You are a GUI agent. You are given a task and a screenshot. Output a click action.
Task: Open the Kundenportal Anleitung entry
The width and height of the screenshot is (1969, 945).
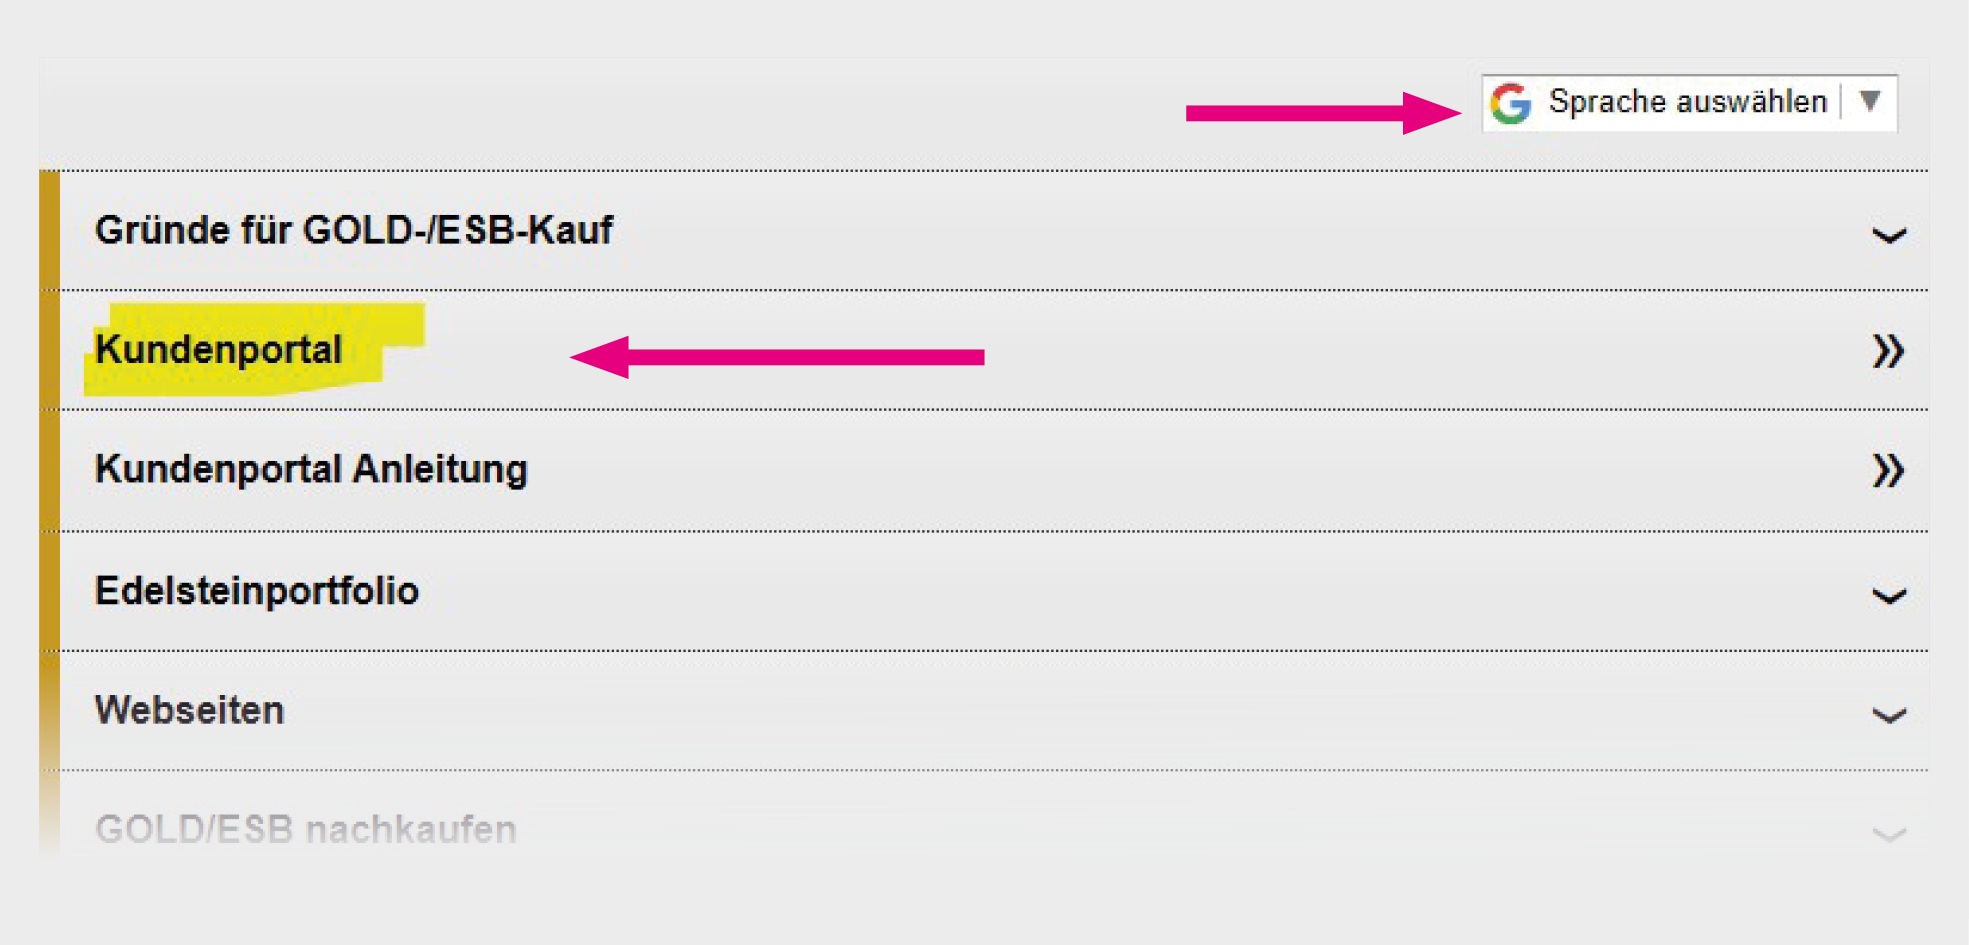[310, 469]
